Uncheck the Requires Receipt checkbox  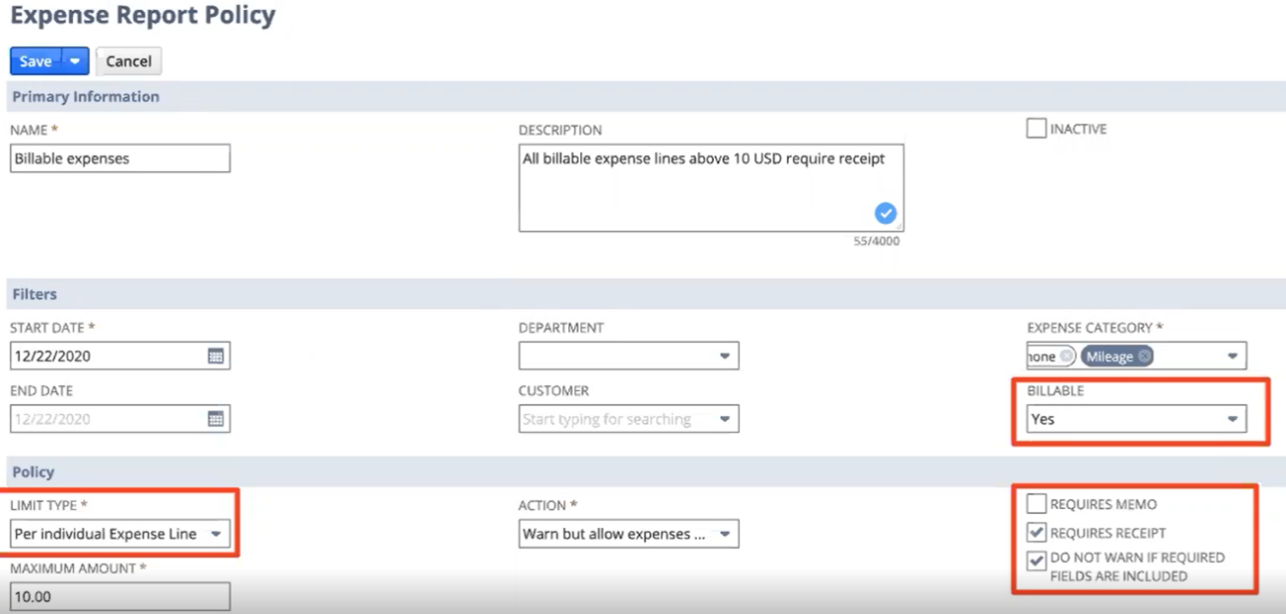click(x=1036, y=533)
